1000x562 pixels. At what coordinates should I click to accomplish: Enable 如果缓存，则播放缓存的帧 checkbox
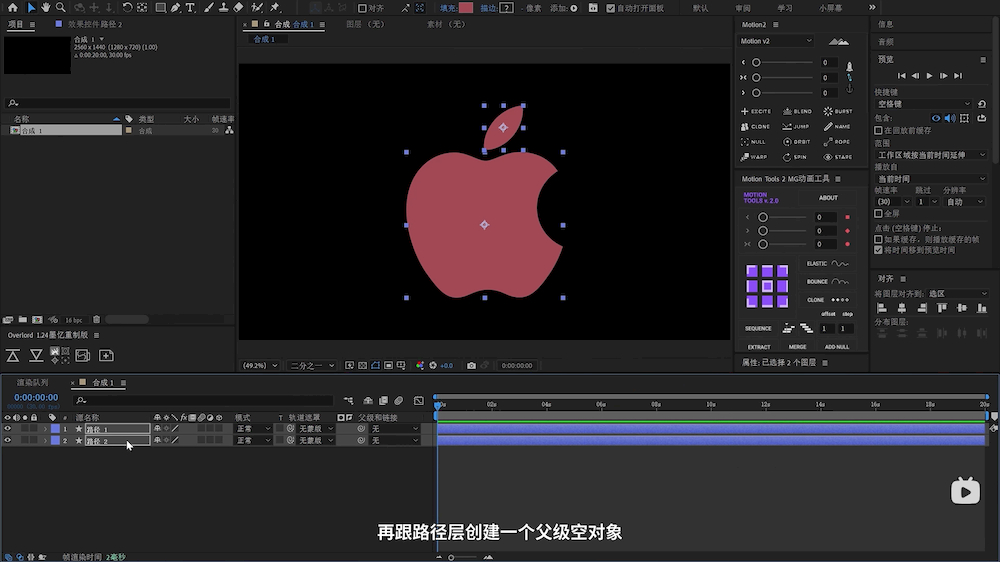[x=878, y=239]
